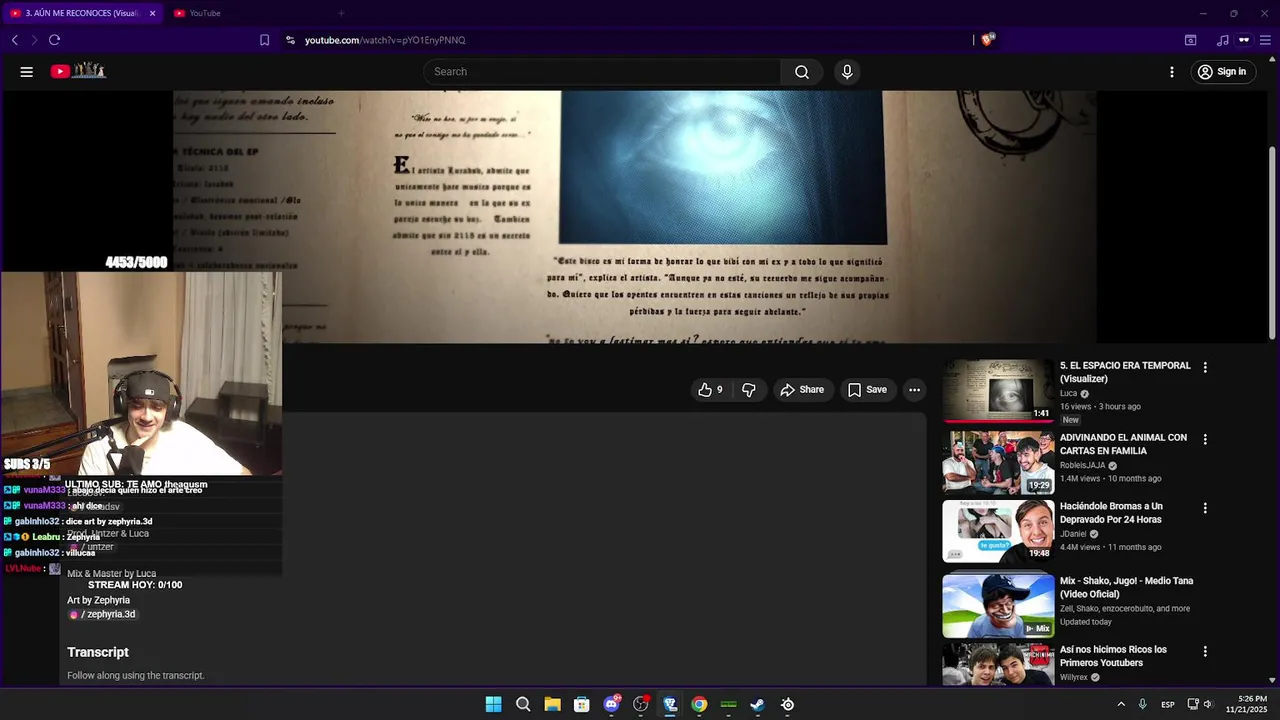This screenshot has height=720, width=1280.
Task: Bookmark this page in address bar
Action: click(264, 40)
